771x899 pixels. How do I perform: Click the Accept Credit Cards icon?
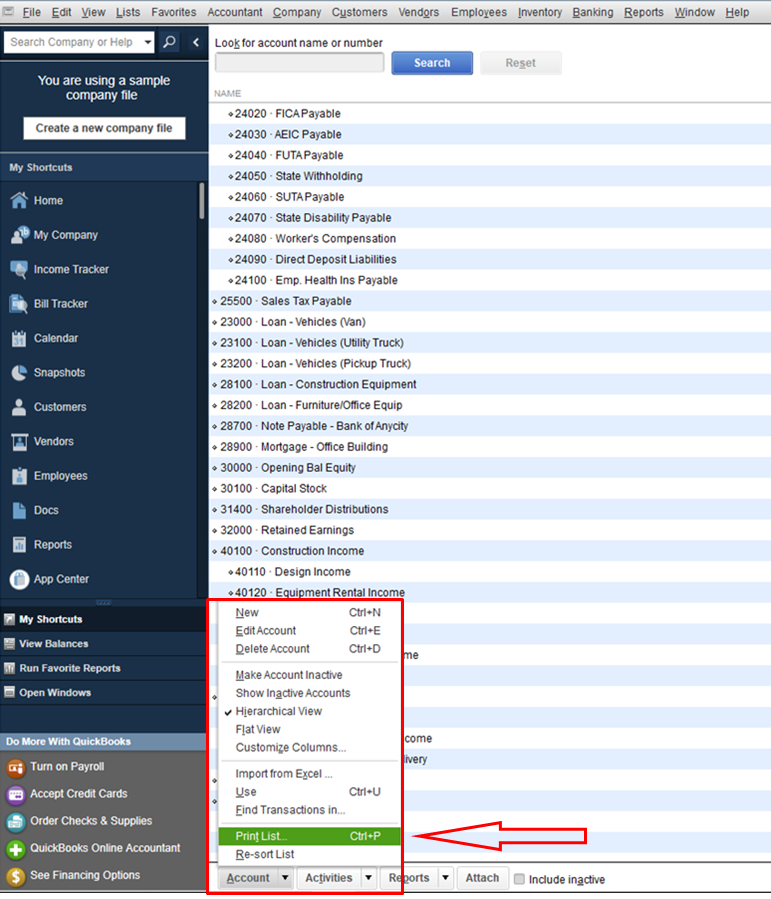(15, 794)
